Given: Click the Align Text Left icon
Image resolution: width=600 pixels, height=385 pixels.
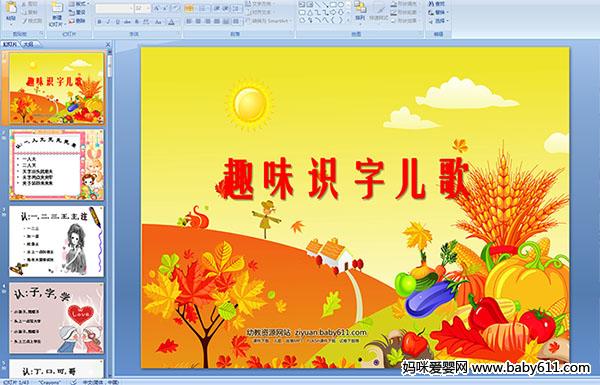Looking at the screenshot, I should [189, 21].
